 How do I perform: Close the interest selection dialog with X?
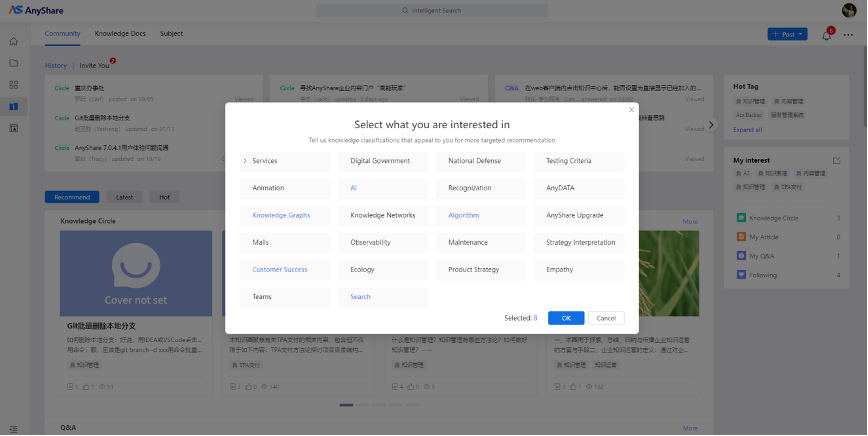pos(631,110)
